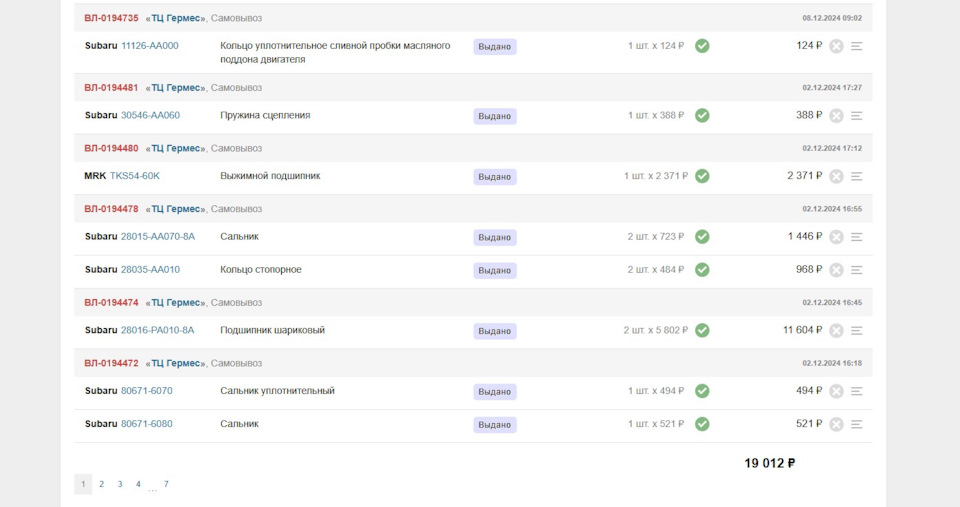960x507 pixels.
Task: Open order ВЛ-0194735 link
Action: point(111,18)
